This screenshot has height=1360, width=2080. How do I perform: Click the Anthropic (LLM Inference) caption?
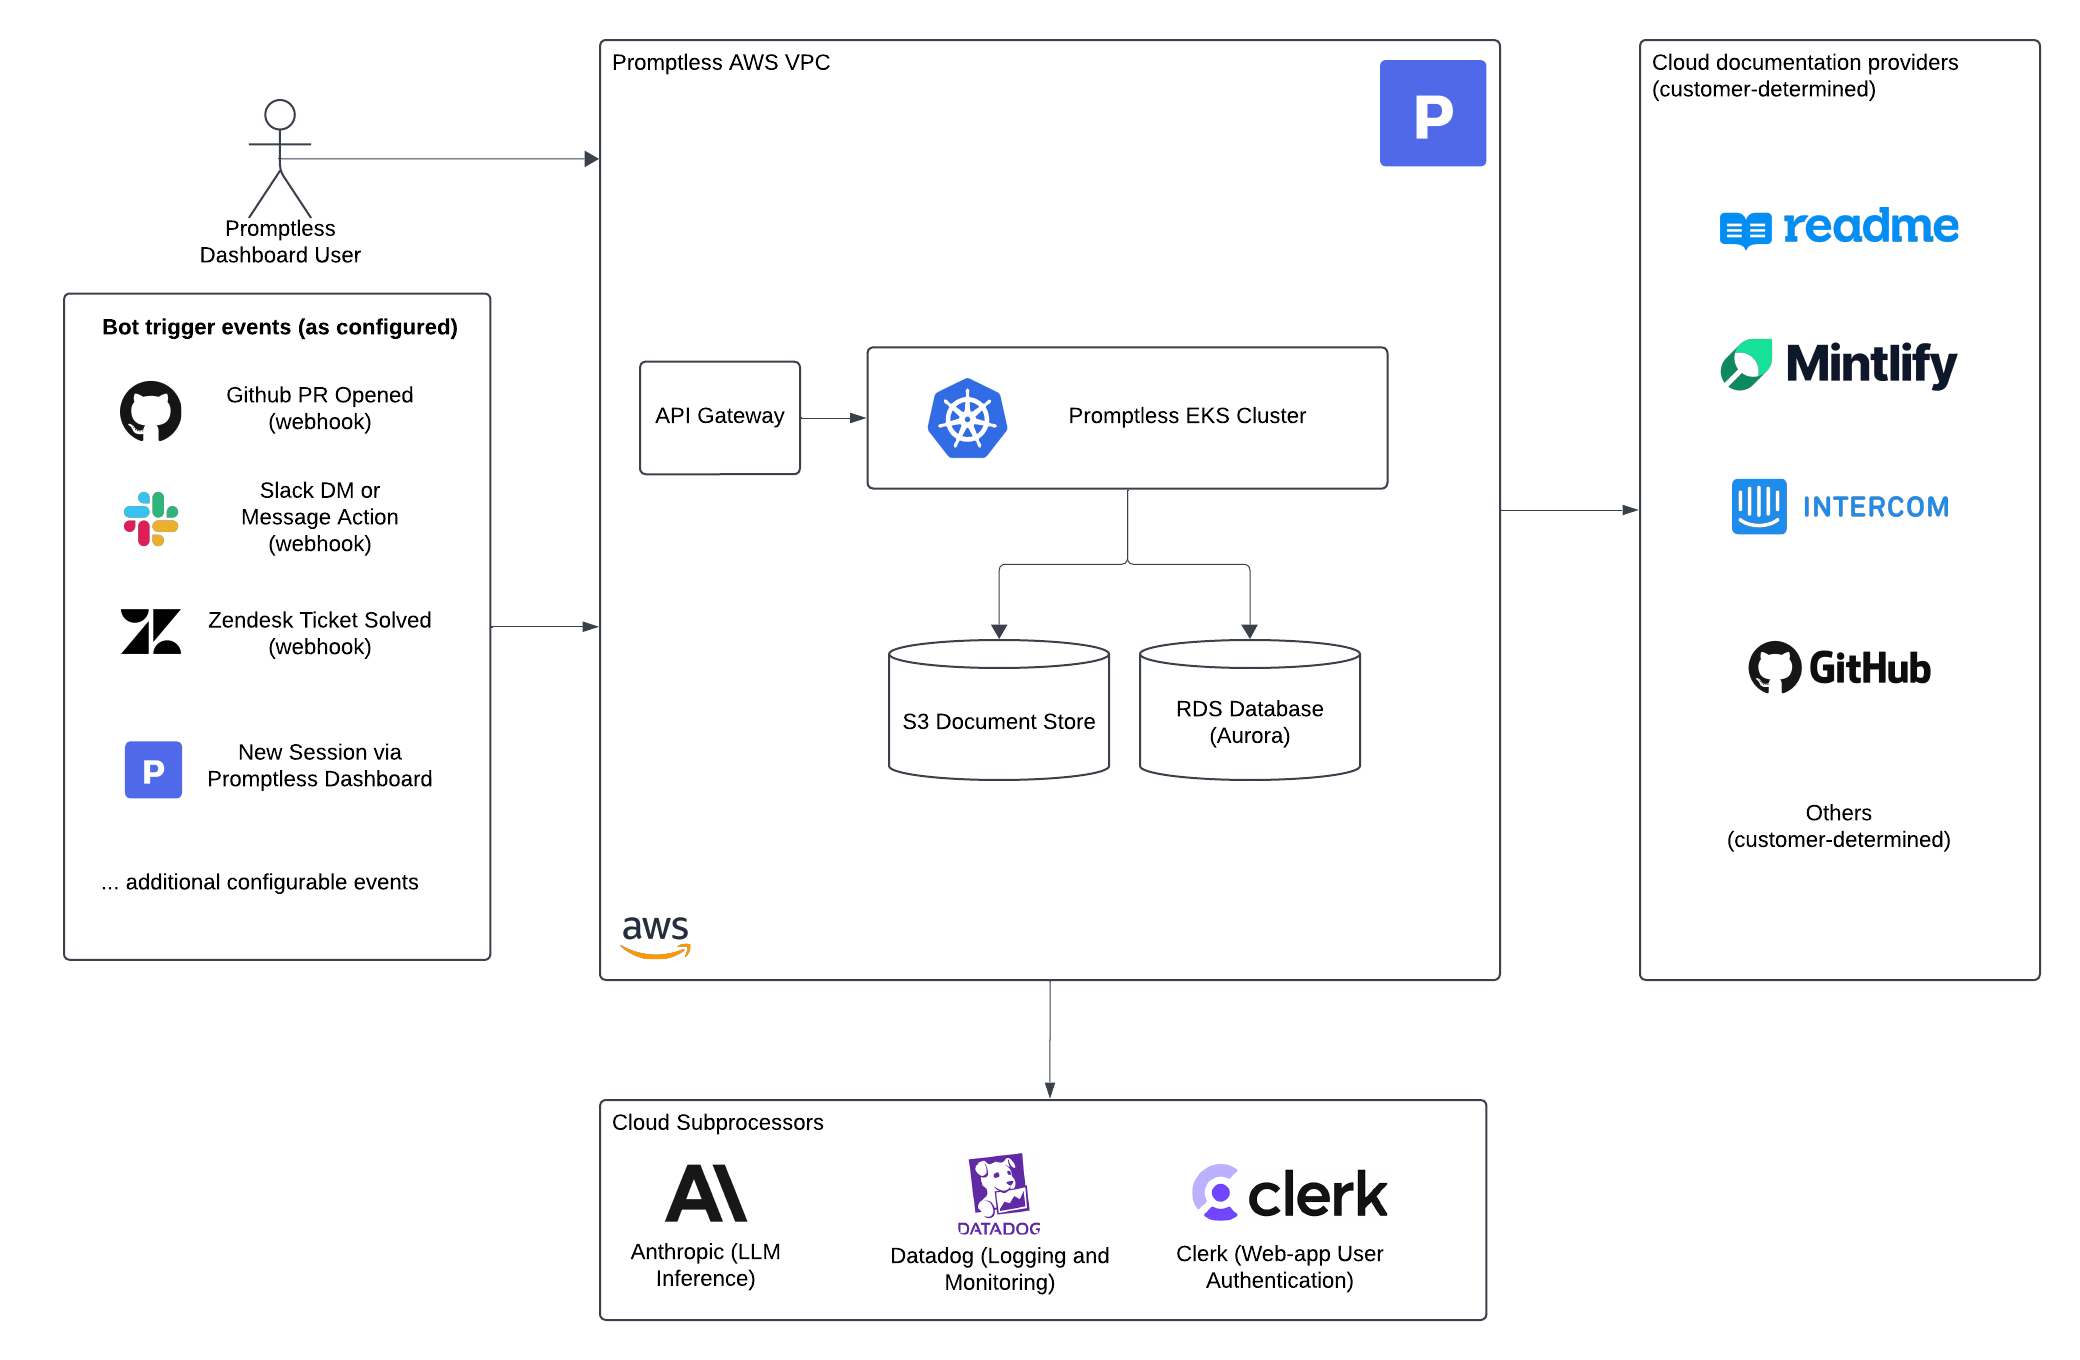(706, 1265)
